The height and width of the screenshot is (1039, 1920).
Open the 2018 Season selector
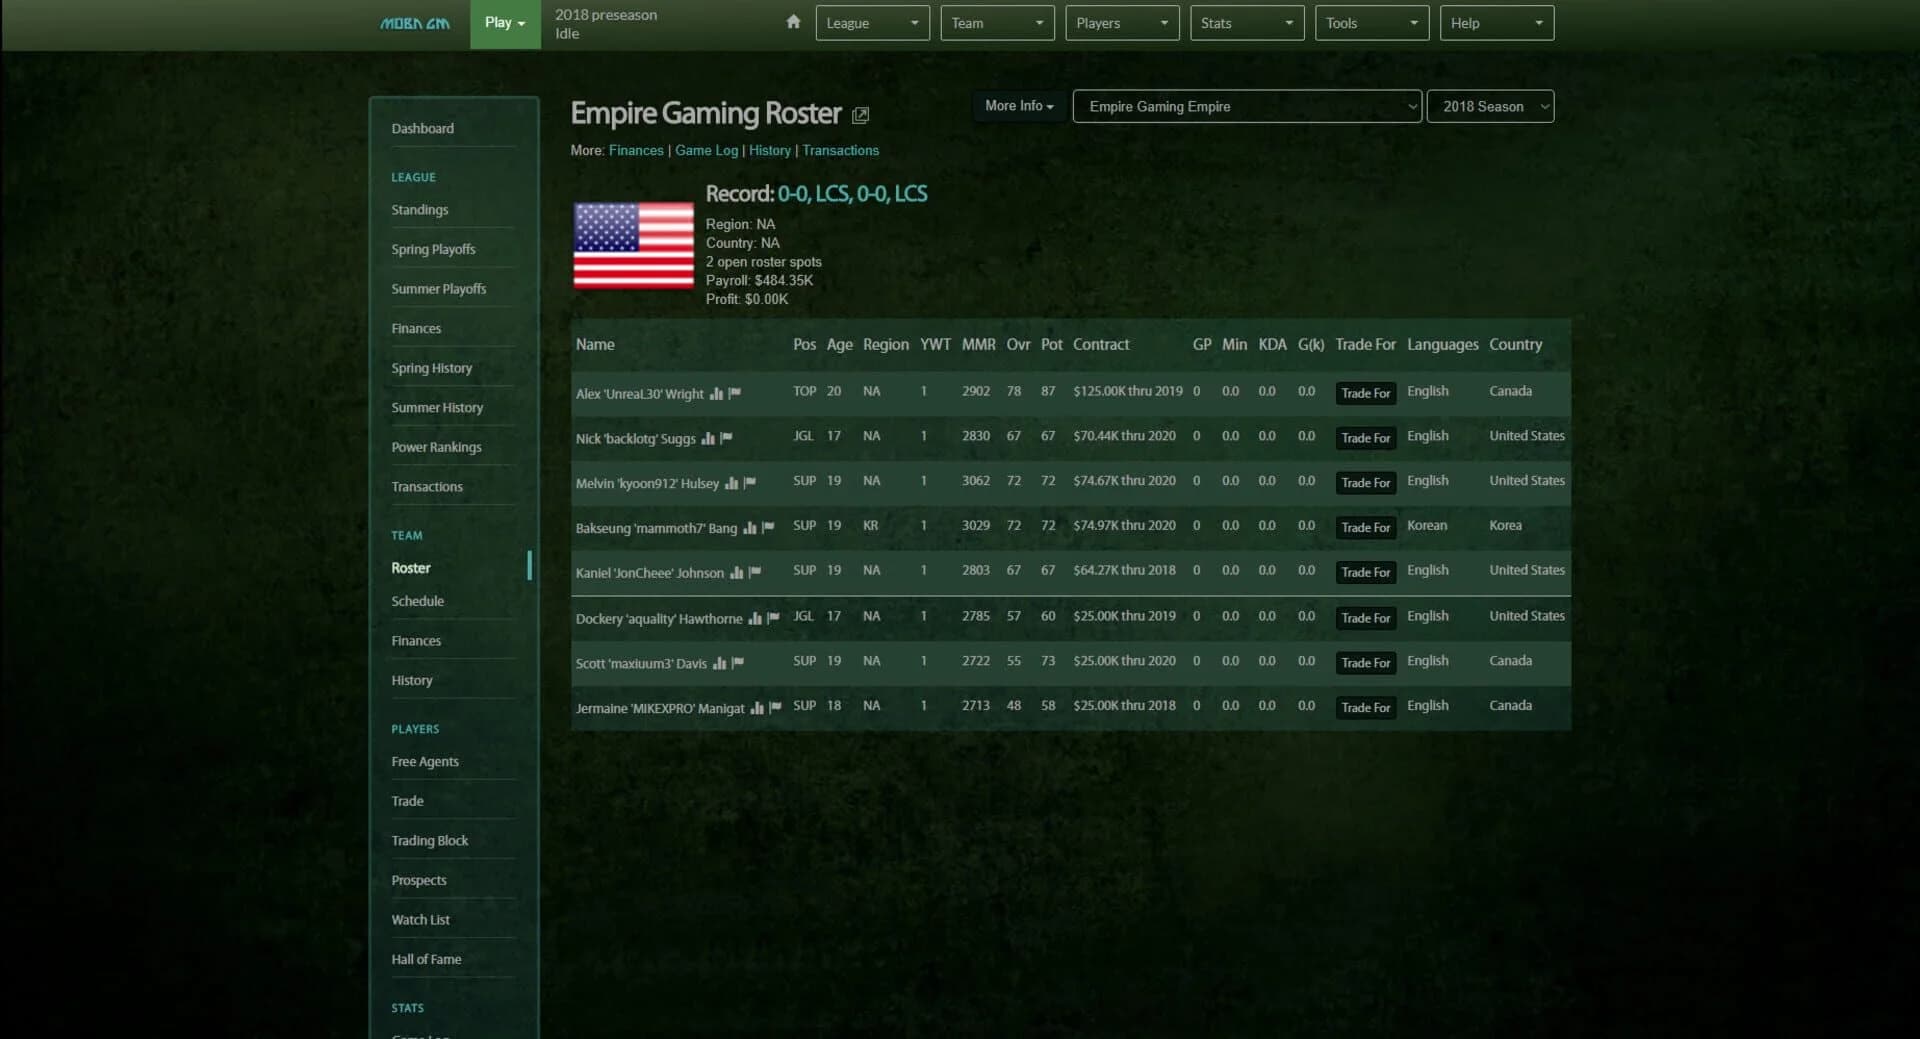pos(1490,106)
